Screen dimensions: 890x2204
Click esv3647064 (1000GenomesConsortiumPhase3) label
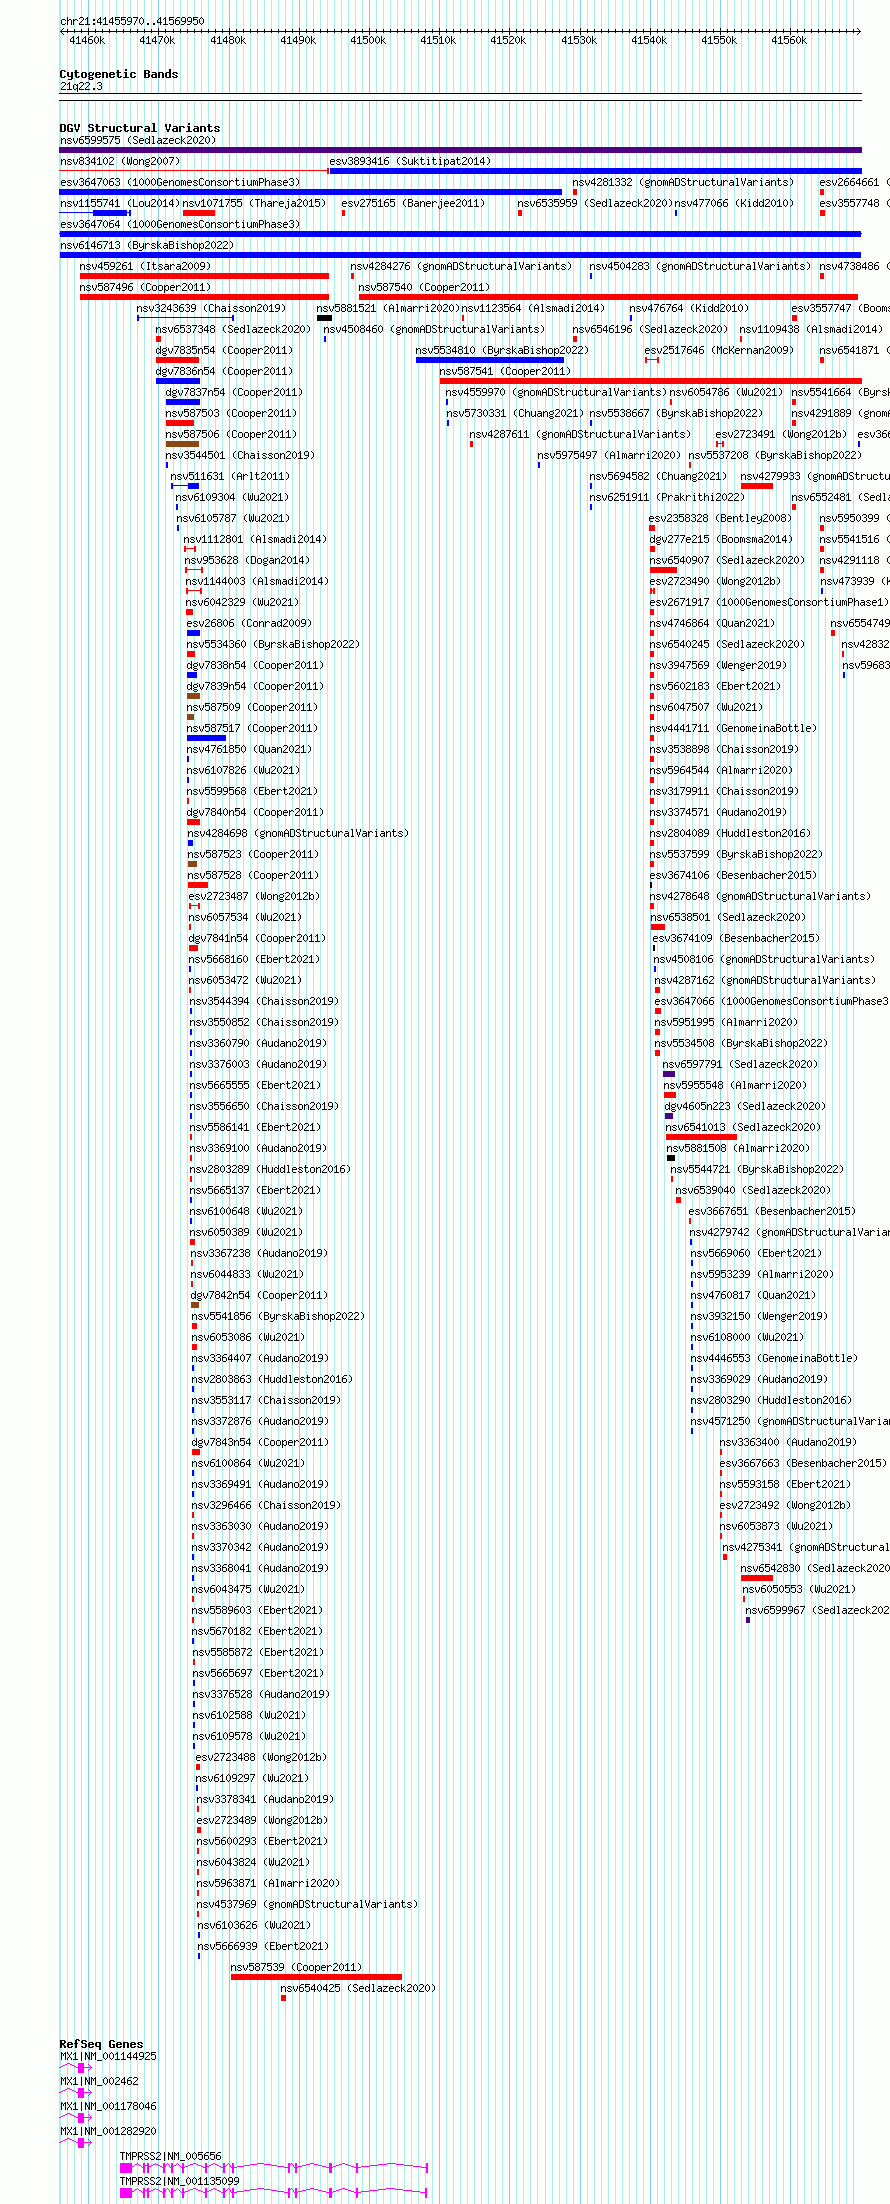180,224
